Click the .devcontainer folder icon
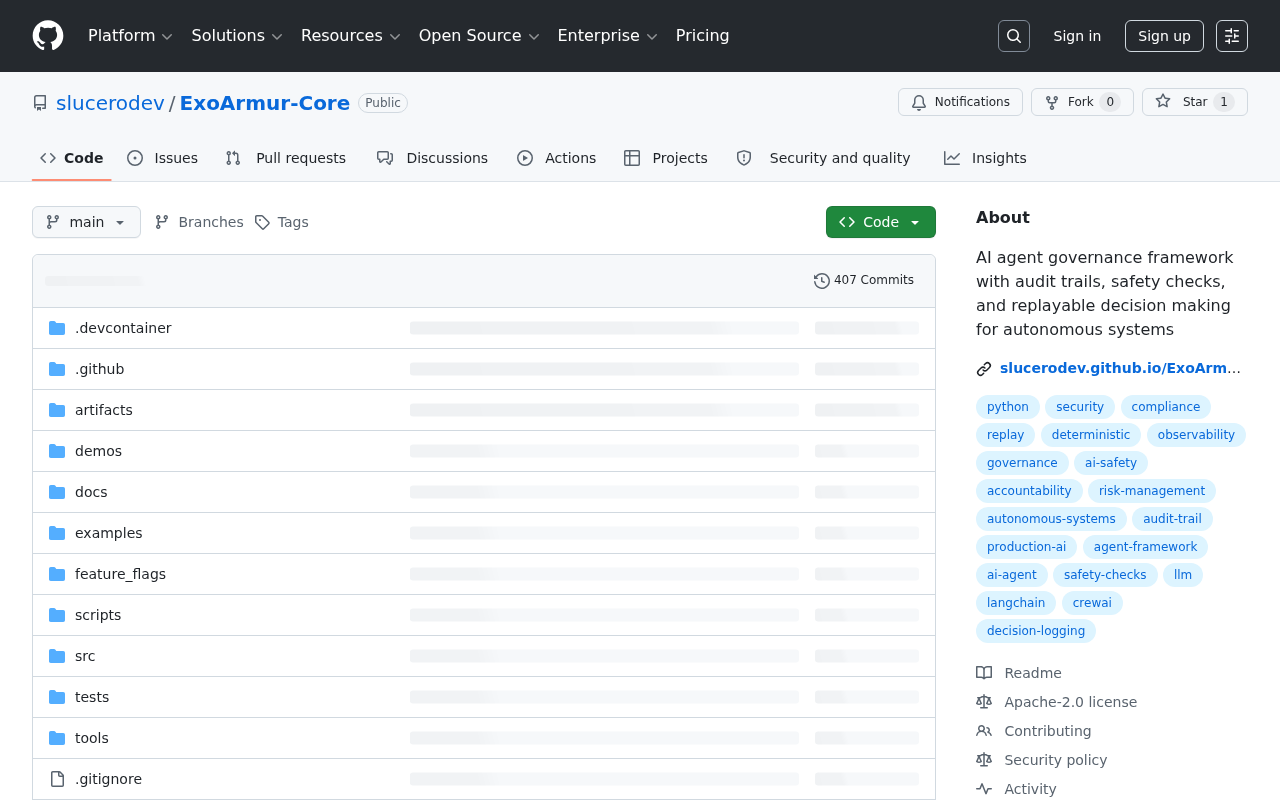The height and width of the screenshot is (800, 1280). coord(57,328)
